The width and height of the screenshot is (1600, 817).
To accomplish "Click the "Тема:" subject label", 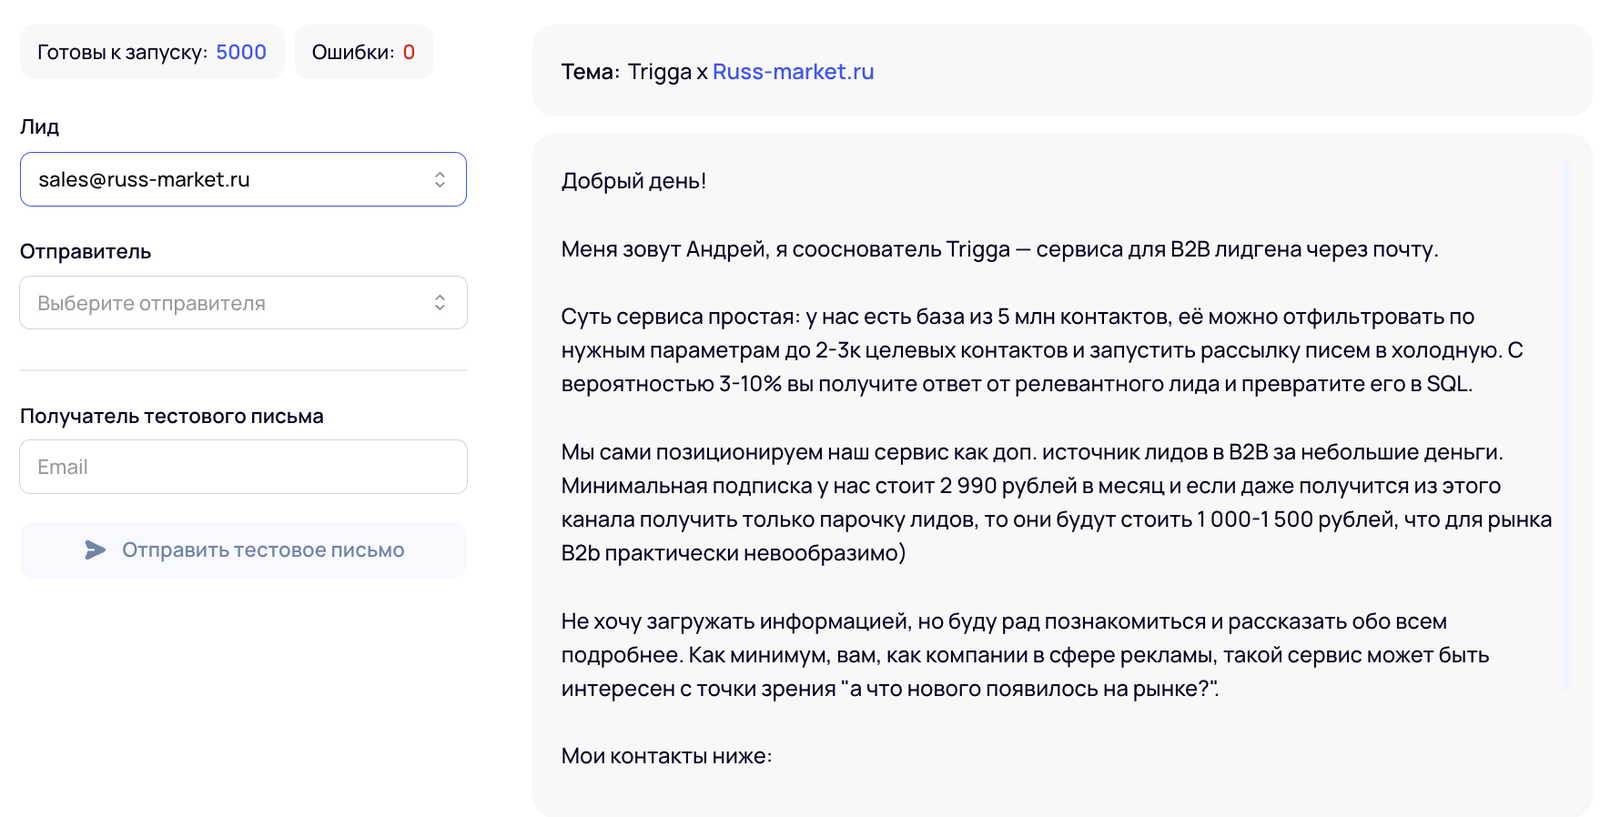I will click(x=590, y=72).
